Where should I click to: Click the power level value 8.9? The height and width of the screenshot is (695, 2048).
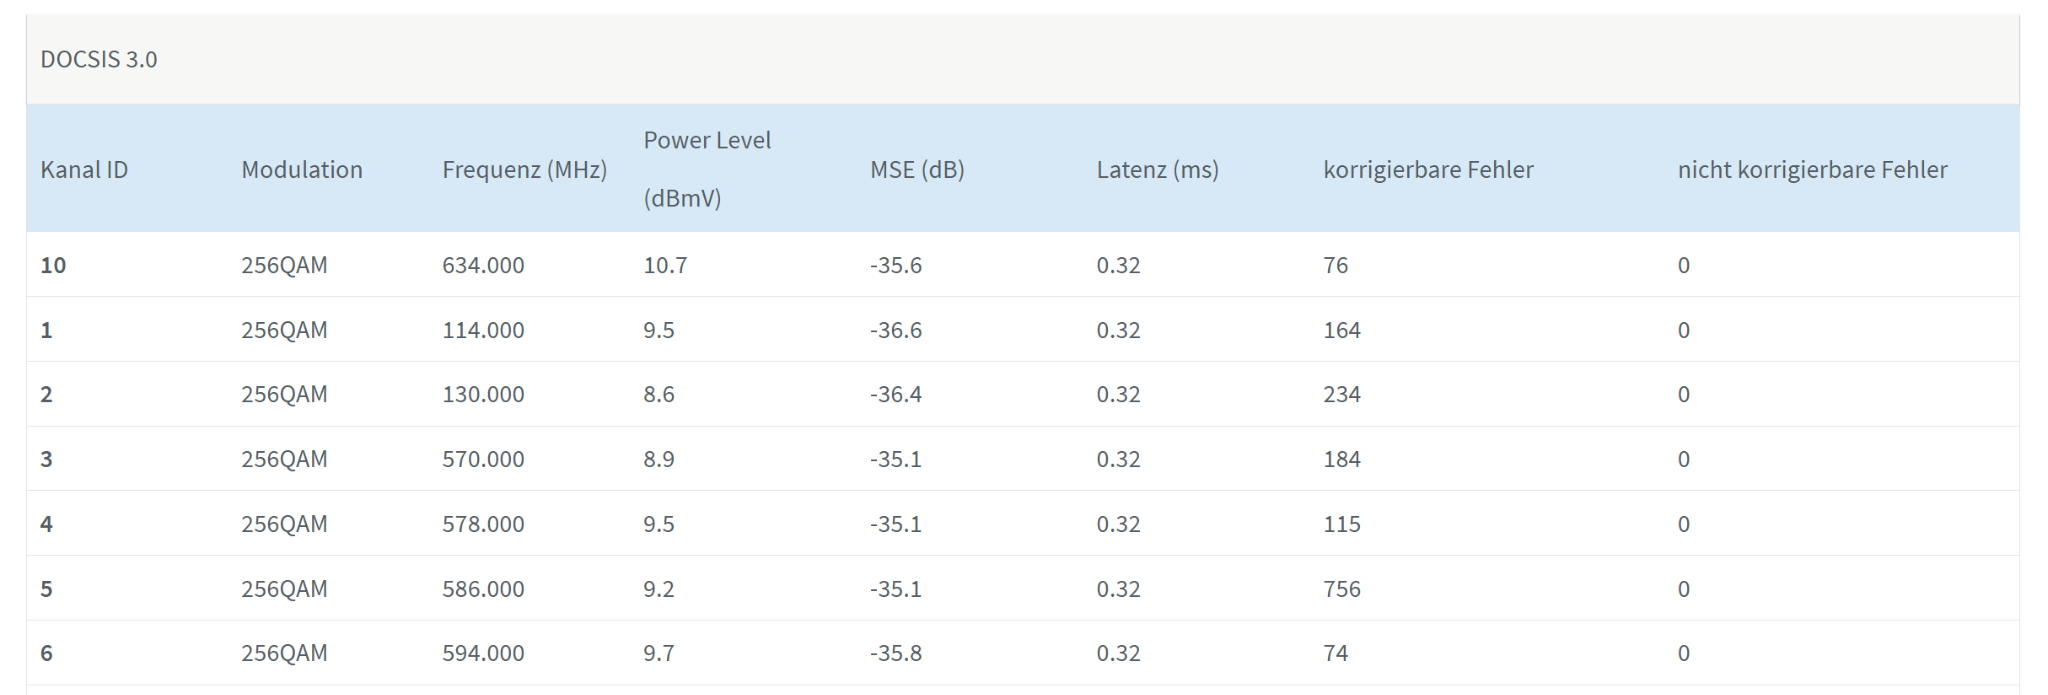click(658, 459)
